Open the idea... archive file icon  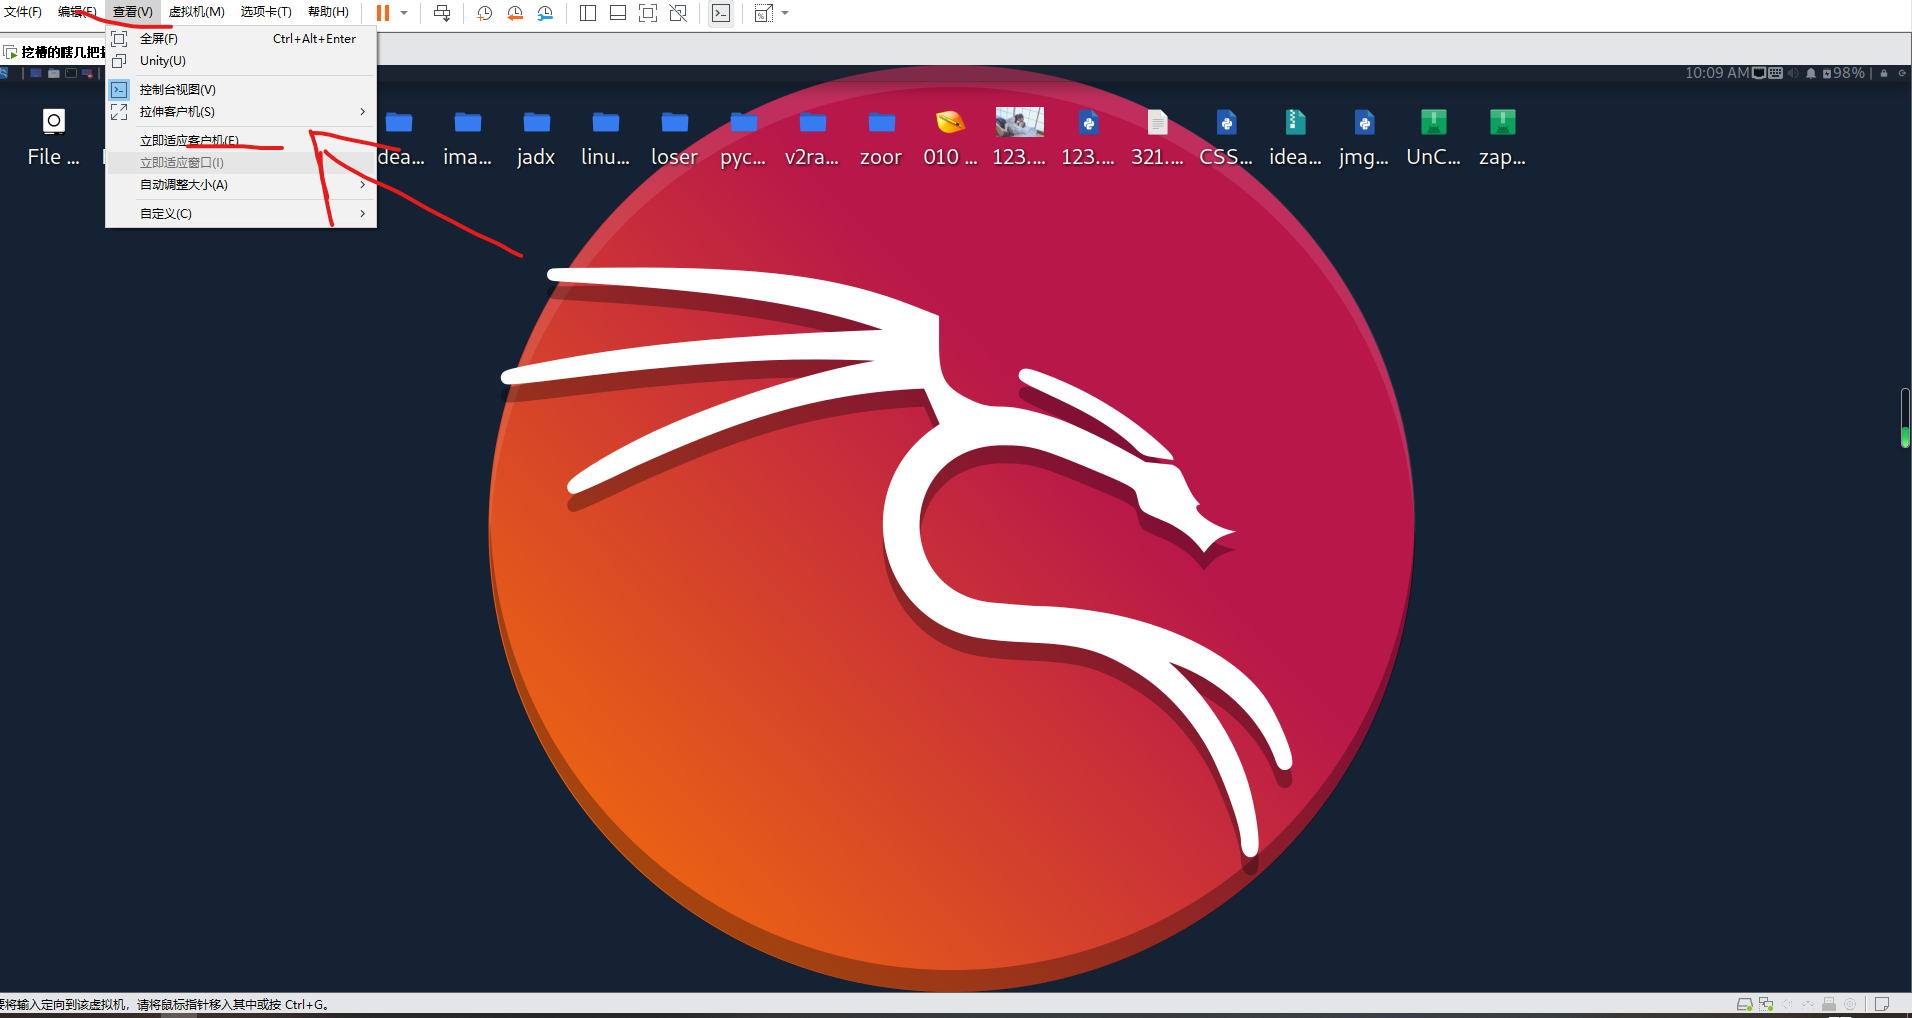click(x=1295, y=137)
